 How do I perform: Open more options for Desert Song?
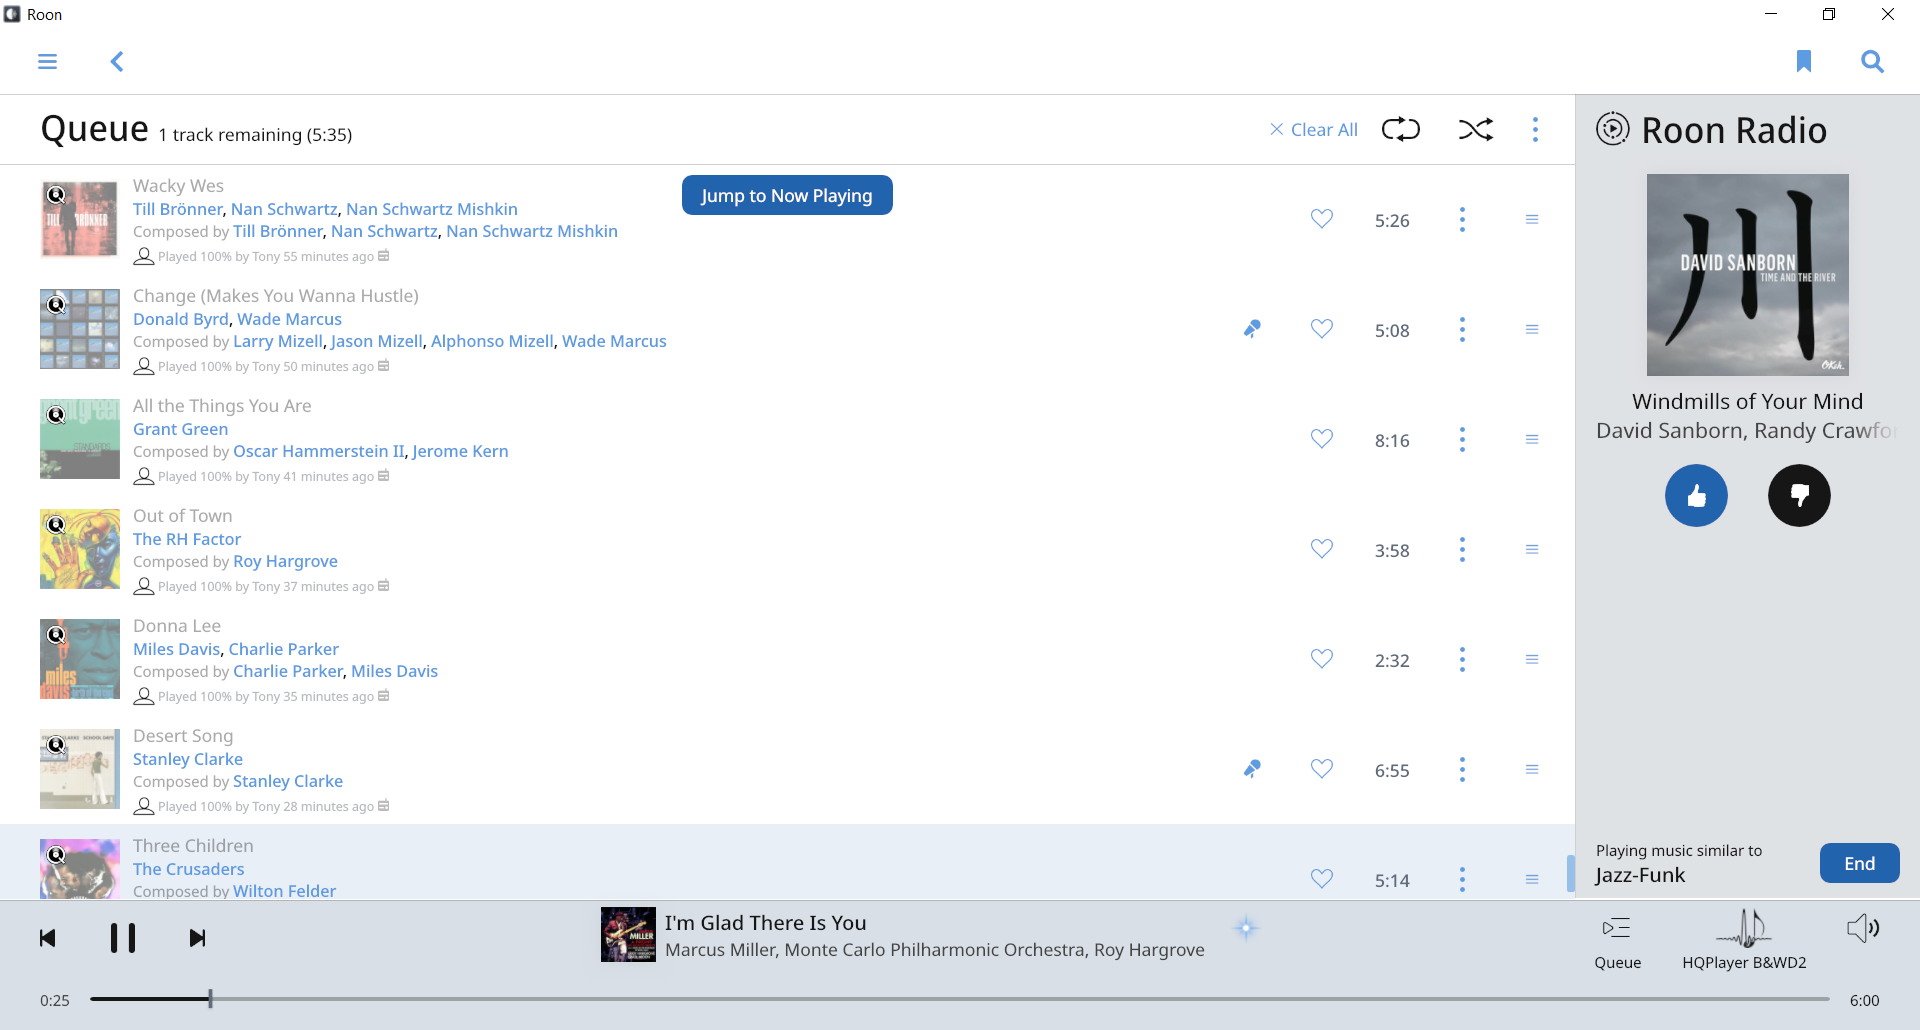[x=1462, y=770]
